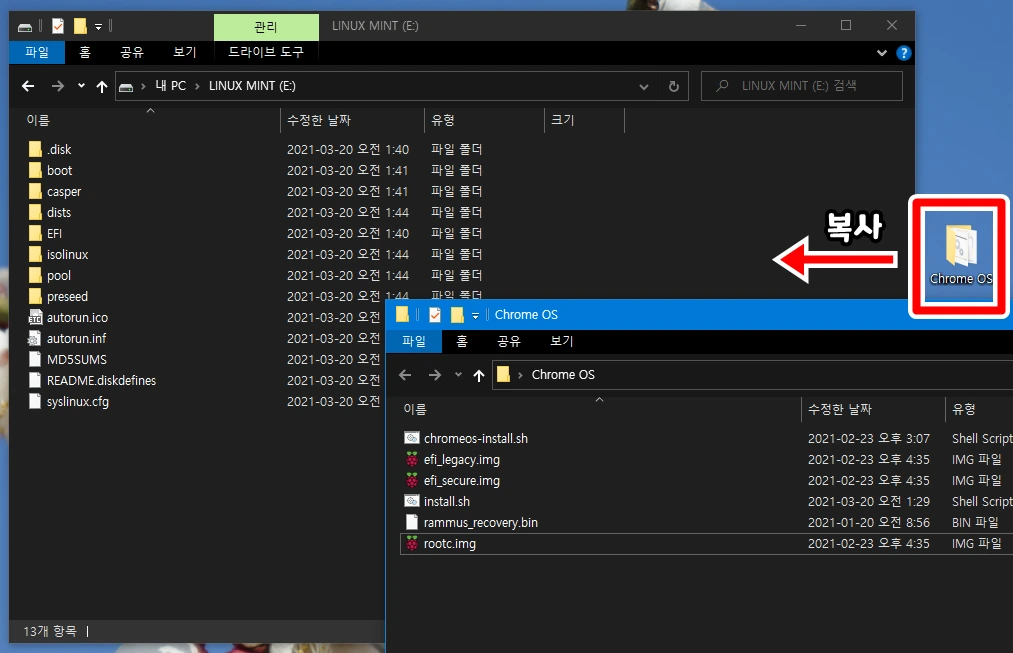Open 파일 menu in Chrome OS window
The width and height of the screenshot is (1013, 653).
click(413, 341)
